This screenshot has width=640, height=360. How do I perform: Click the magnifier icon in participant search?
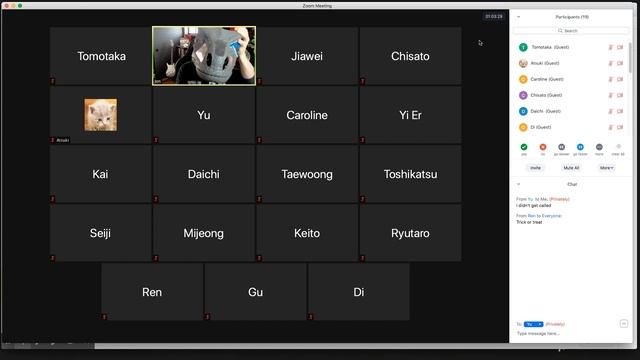click(560, 31)
